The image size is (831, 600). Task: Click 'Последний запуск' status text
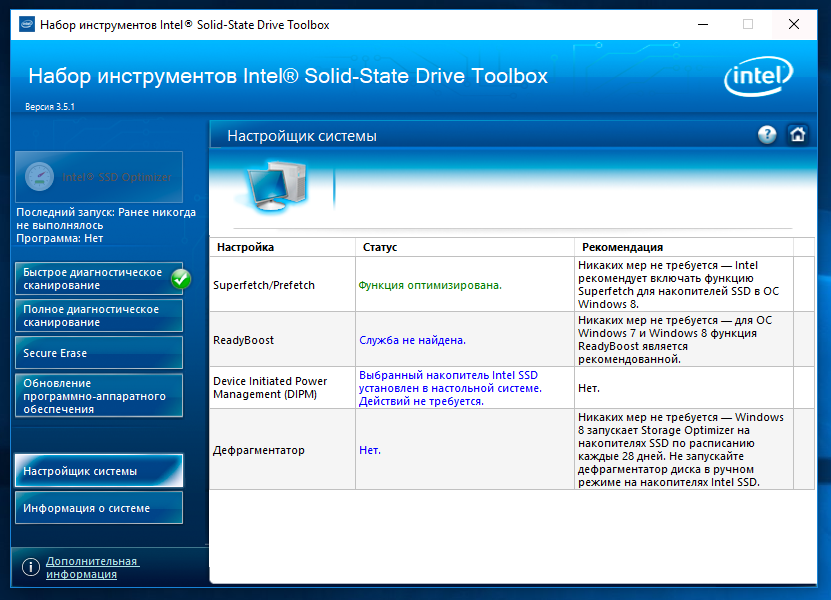pyautogui.click(x=106, y=218)
